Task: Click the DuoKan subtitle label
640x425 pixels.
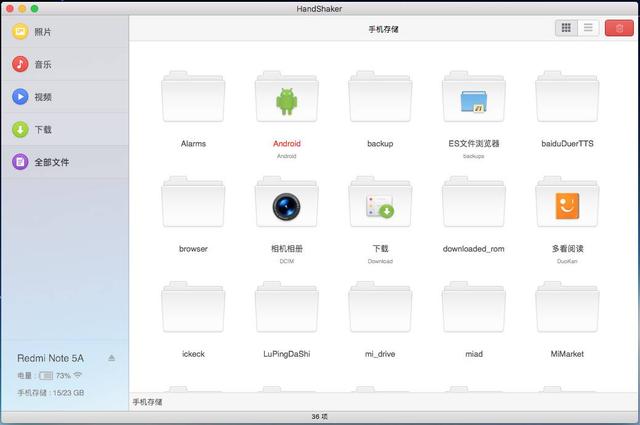Action: 567,261
